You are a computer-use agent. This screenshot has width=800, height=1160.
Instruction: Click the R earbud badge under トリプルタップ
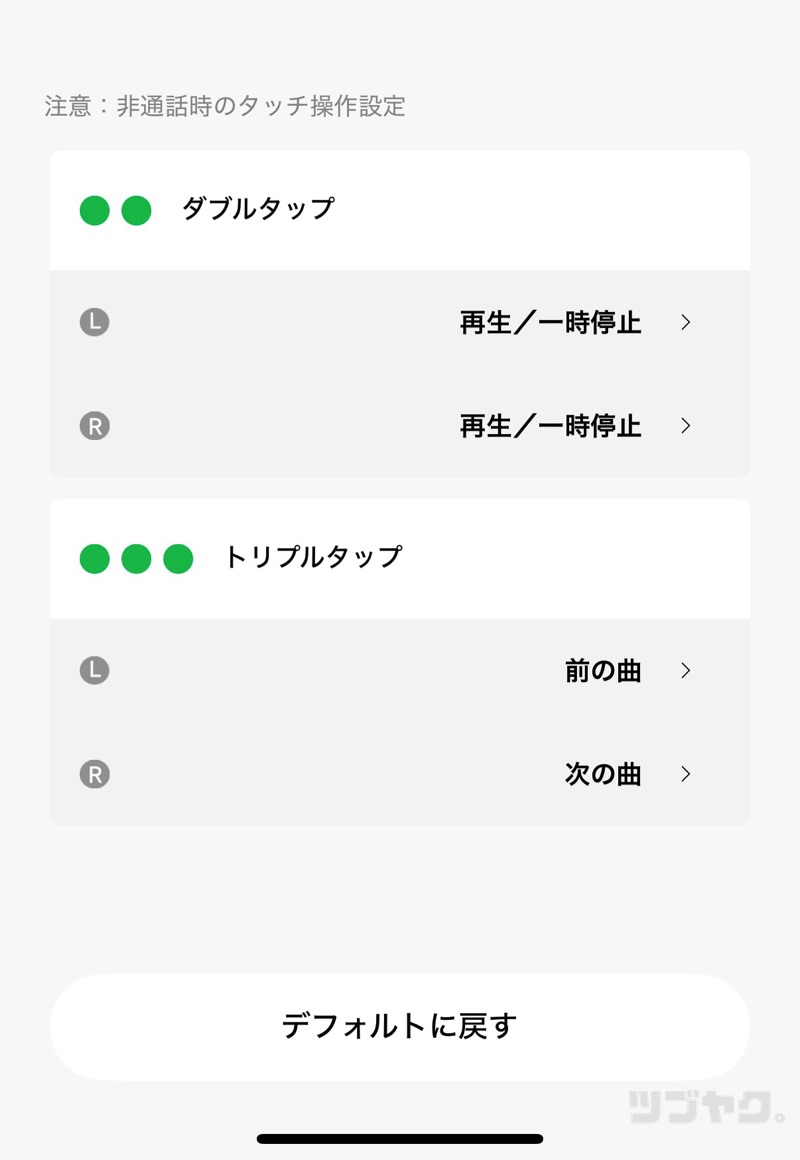coord(94,774)
